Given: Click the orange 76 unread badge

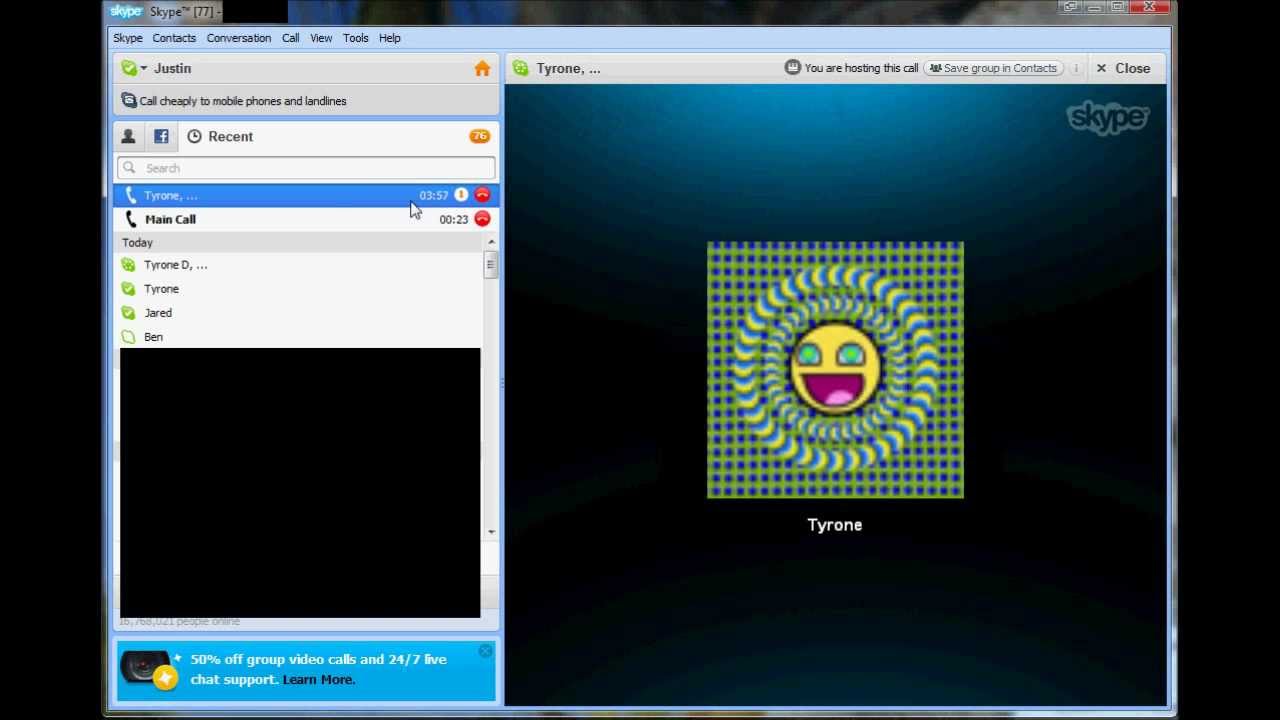Looking at the screenshot, I should point(480,136).
